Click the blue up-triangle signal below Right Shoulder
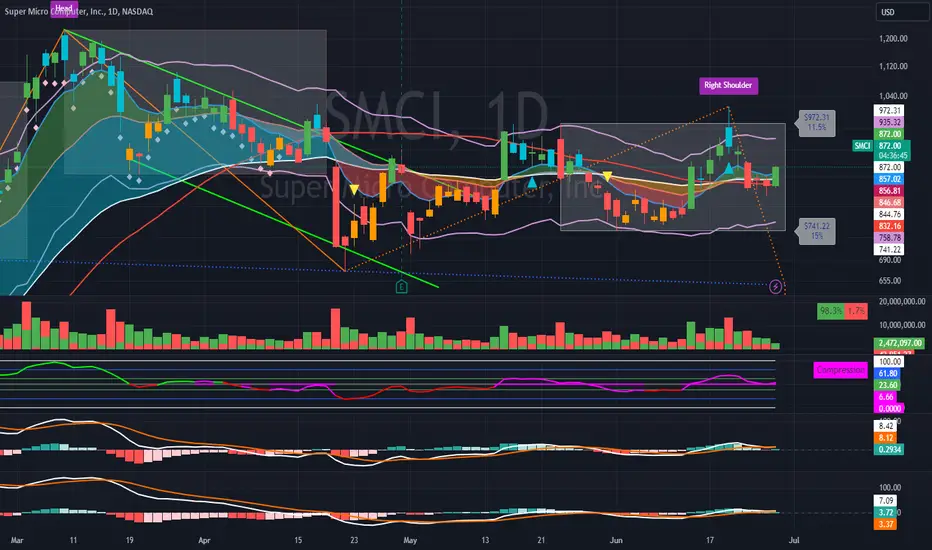Viewport: 932px width, 550px height. coord(729,169)
